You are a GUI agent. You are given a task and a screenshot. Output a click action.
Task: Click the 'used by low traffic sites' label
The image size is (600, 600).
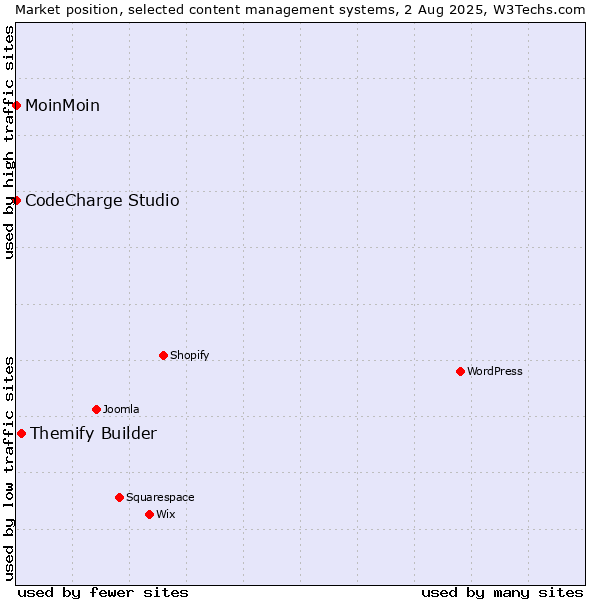coord(8,469)
